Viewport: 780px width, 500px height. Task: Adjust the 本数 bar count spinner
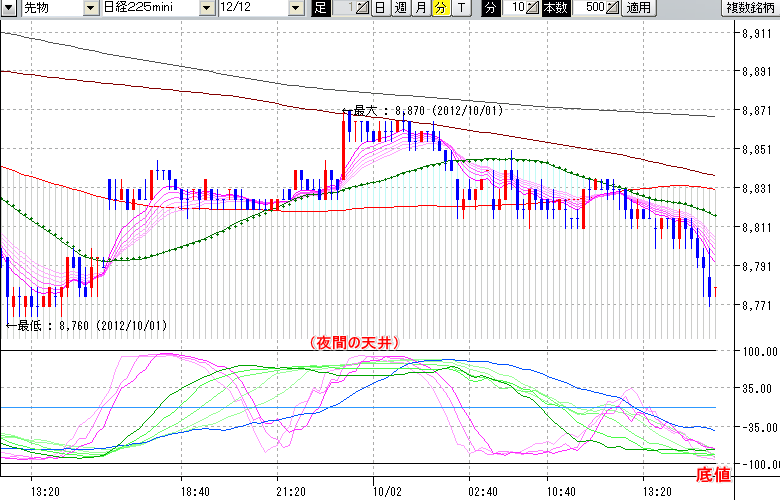[x=612, y=8]
